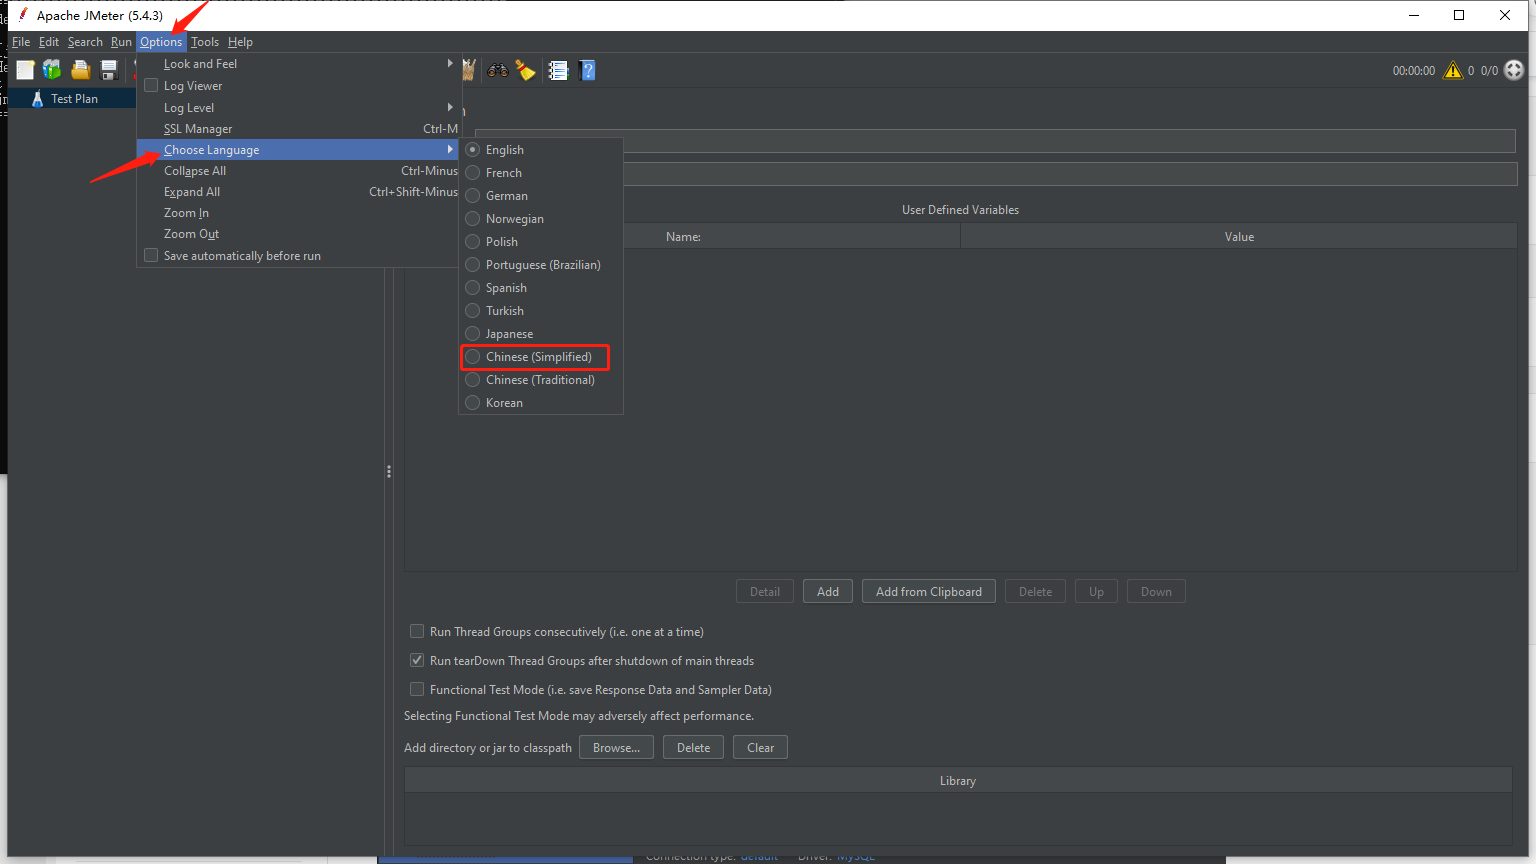
Task: Open the Templates icon in toolbar
Action: 52,70
